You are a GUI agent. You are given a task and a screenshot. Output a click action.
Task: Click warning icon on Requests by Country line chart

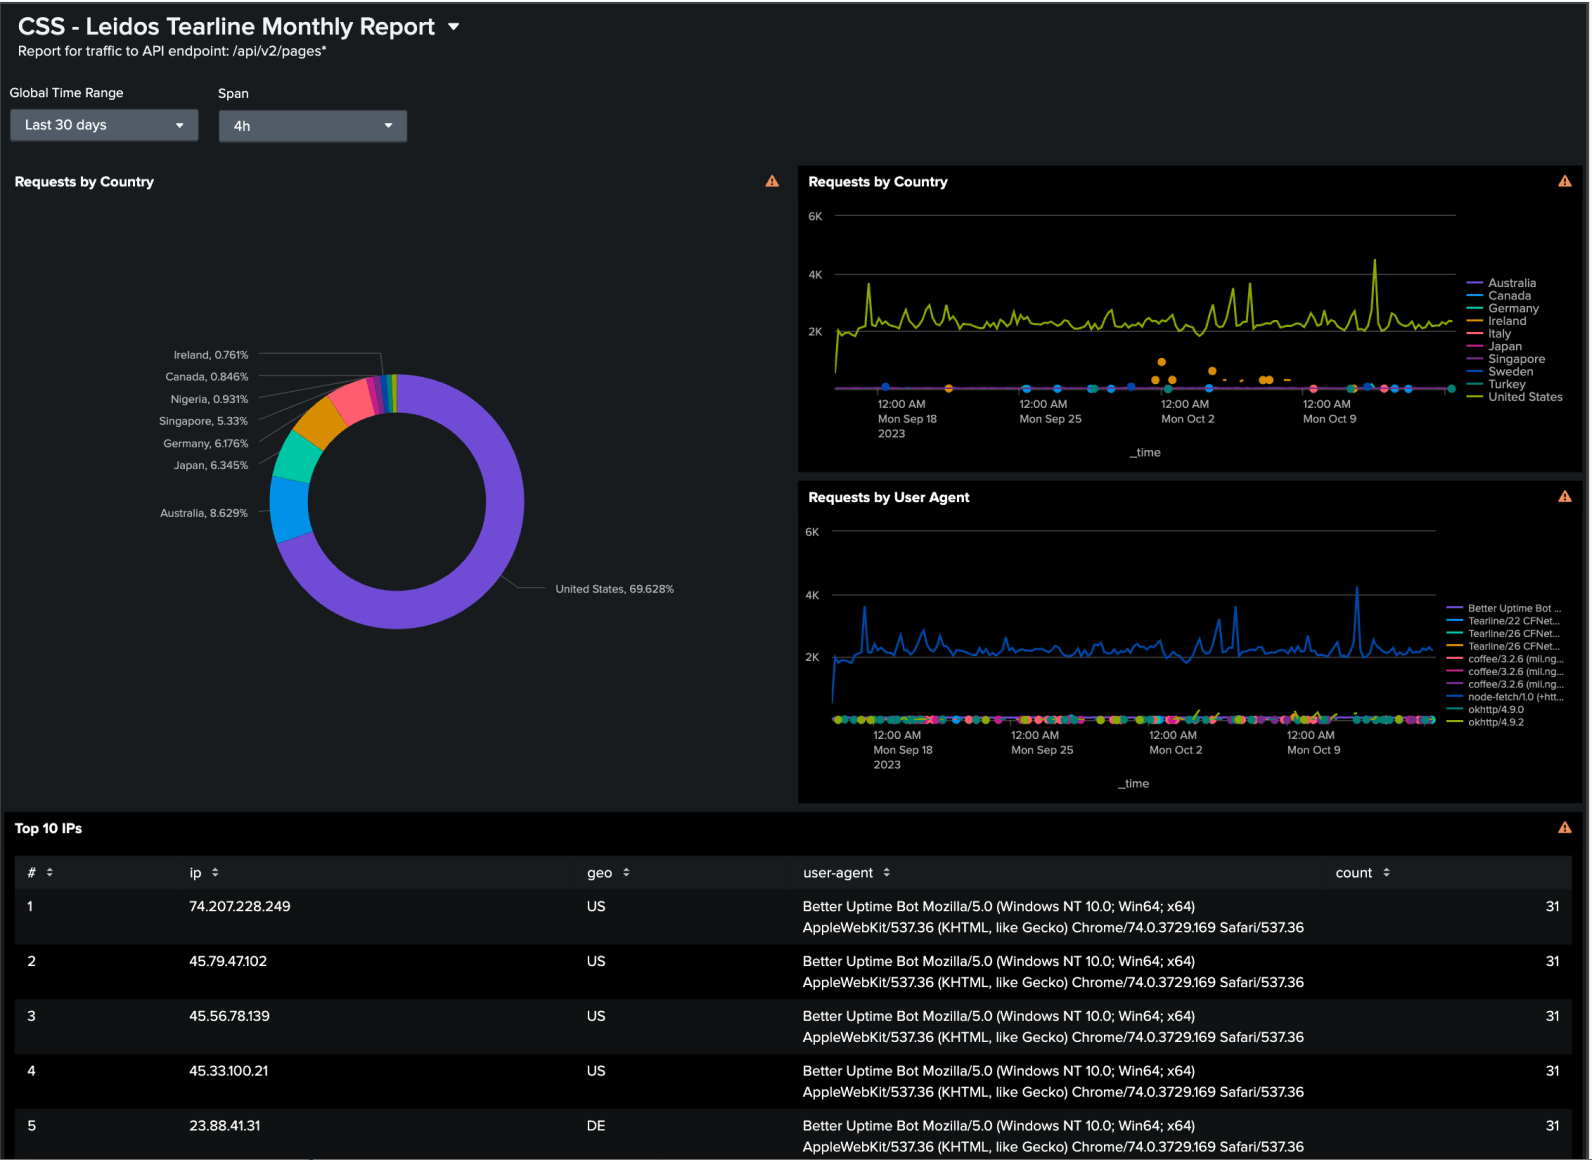(1564, 181)
